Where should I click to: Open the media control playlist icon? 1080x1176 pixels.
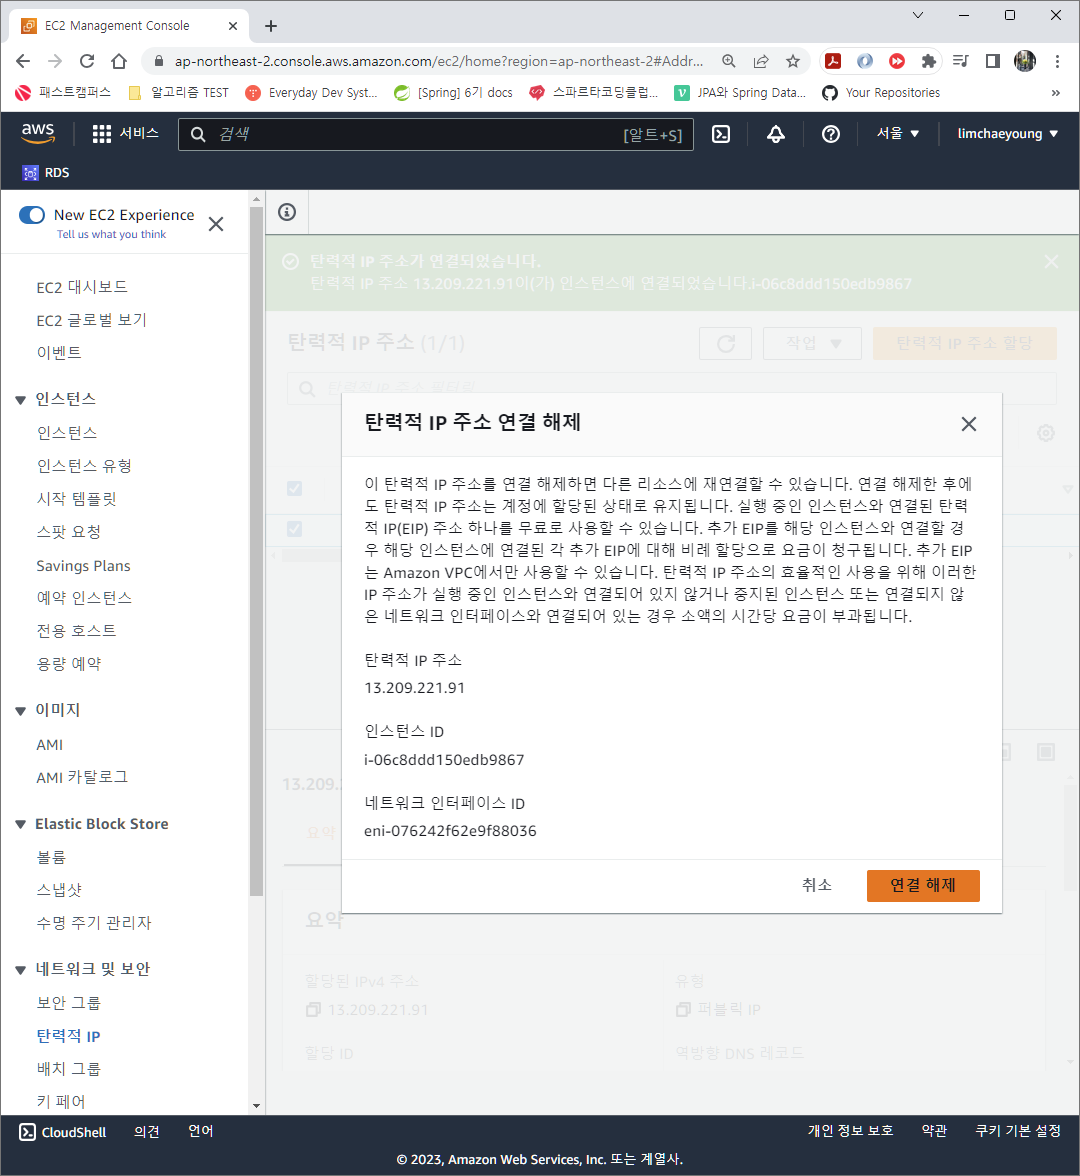coord(961,62)
